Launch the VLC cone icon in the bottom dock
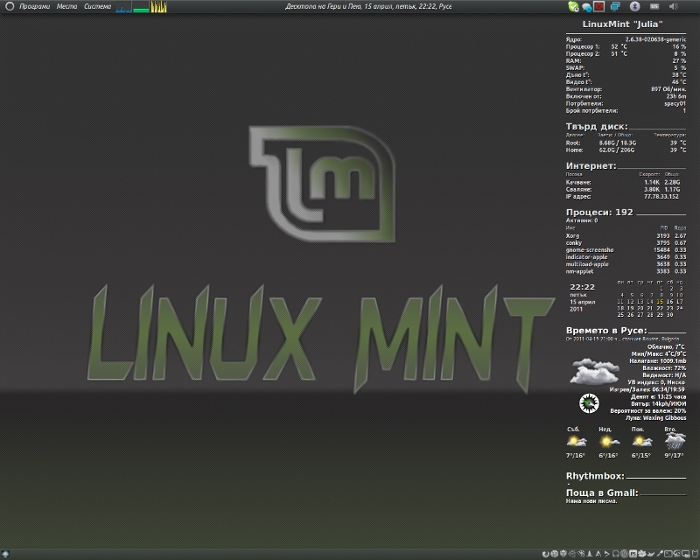Viewport: 700px width, 560px height. click(x=589, y=554)
